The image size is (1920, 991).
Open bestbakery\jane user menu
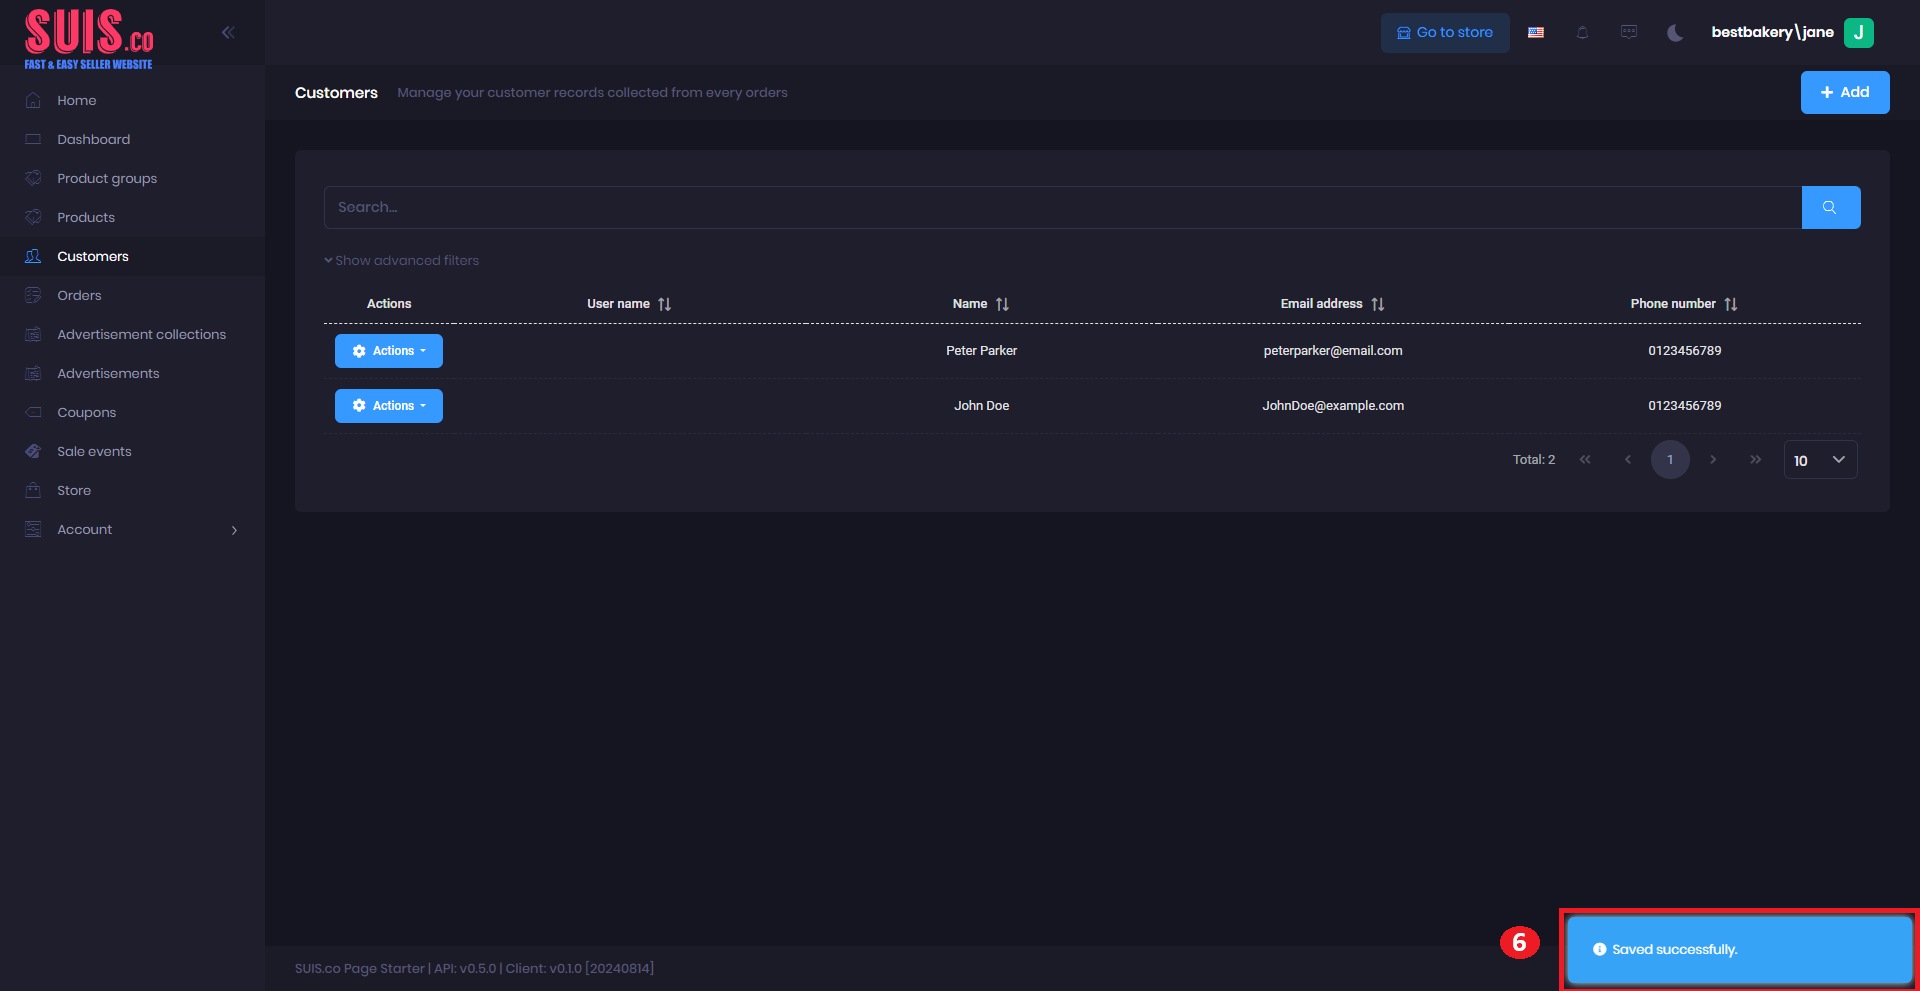[1772, 32]
